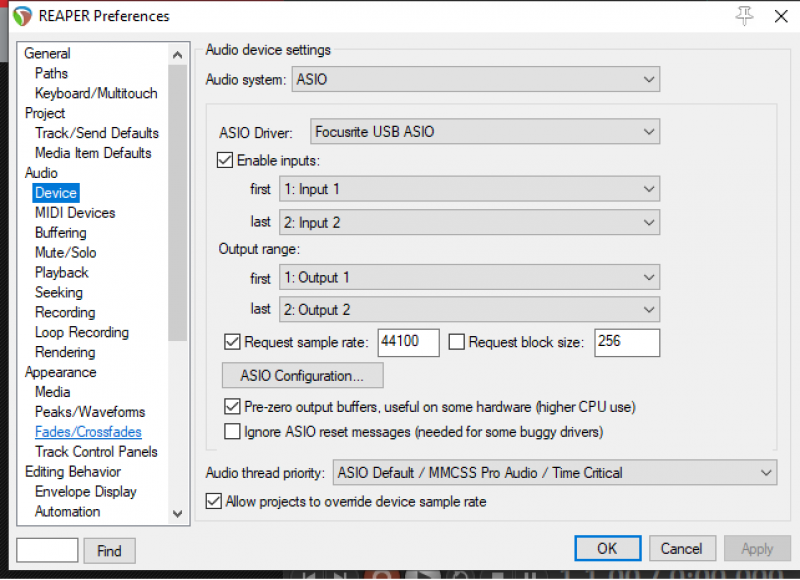Toggle Pre-zero output buffers checkbox

(233, 407)
